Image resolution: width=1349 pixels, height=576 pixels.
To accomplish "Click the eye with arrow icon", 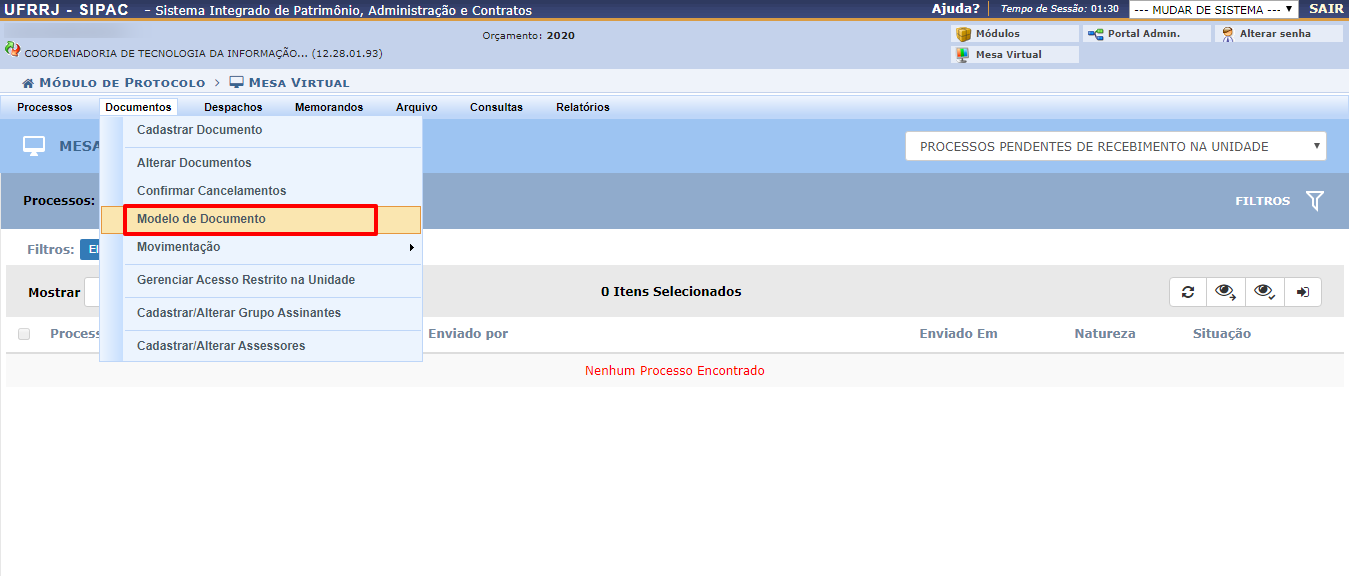I will pos(1225,292).
